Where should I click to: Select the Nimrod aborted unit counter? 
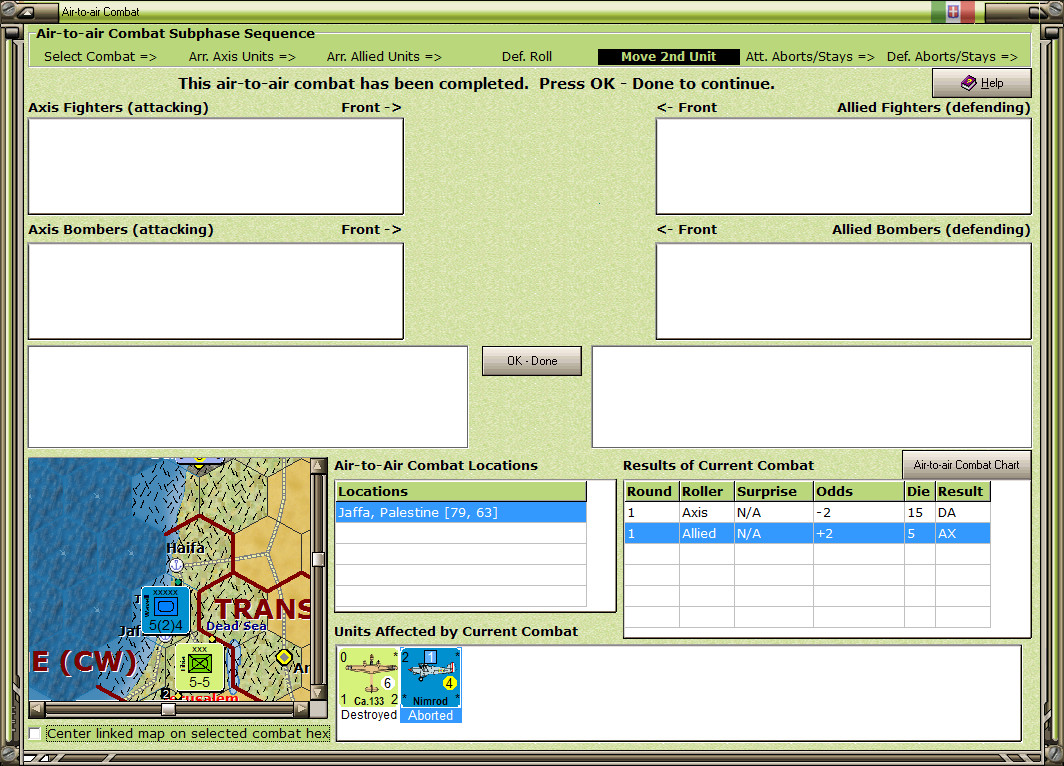430,685
